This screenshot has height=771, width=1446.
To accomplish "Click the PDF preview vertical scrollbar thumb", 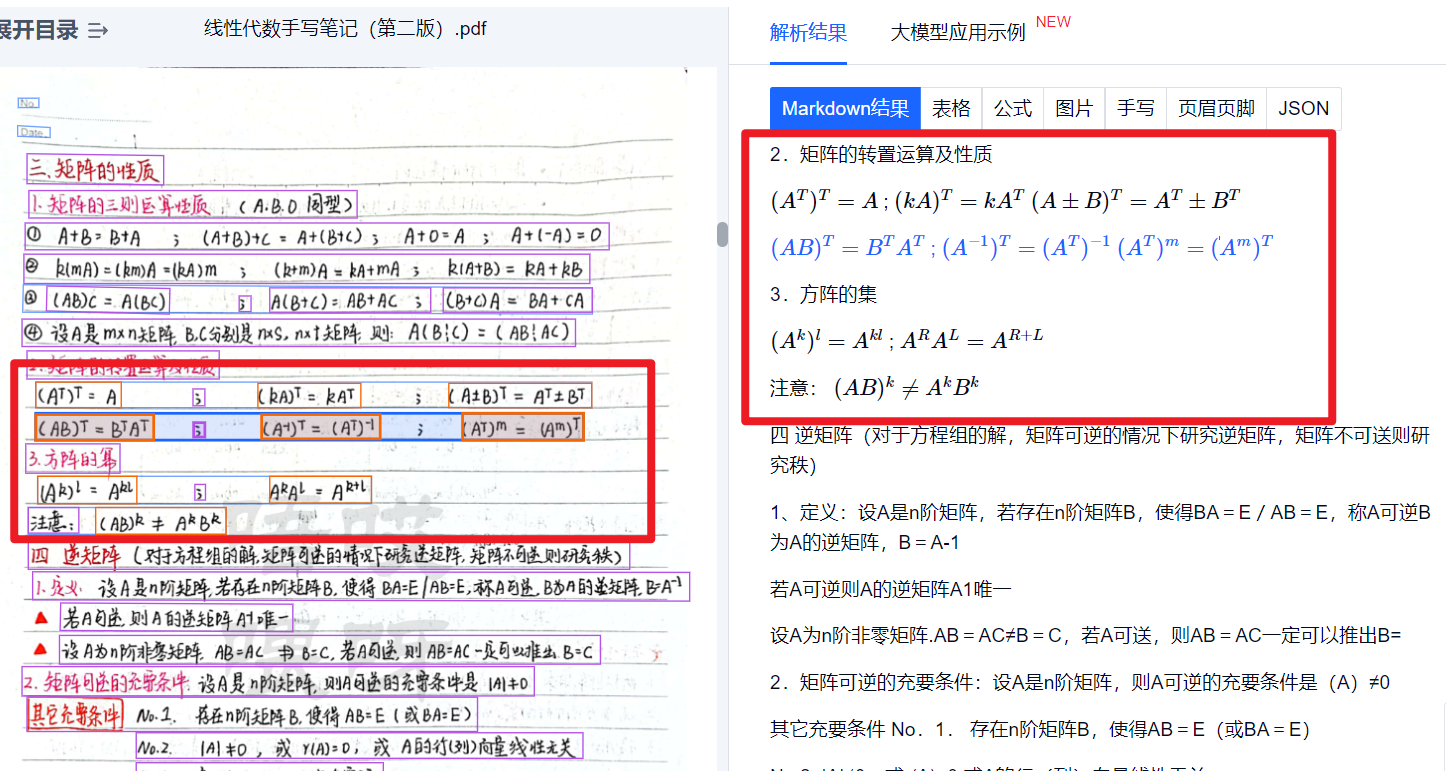I will pos(722,234).
